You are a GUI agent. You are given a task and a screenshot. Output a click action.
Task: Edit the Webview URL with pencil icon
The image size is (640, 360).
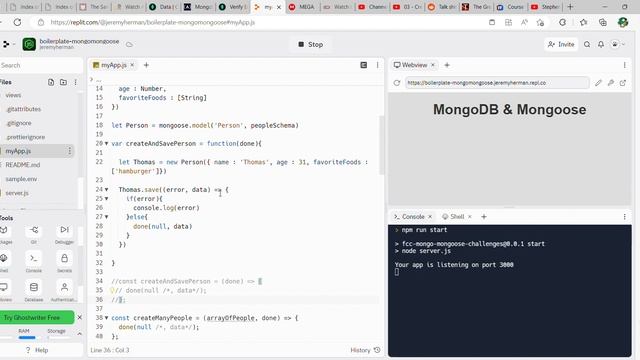pos(598,83)
